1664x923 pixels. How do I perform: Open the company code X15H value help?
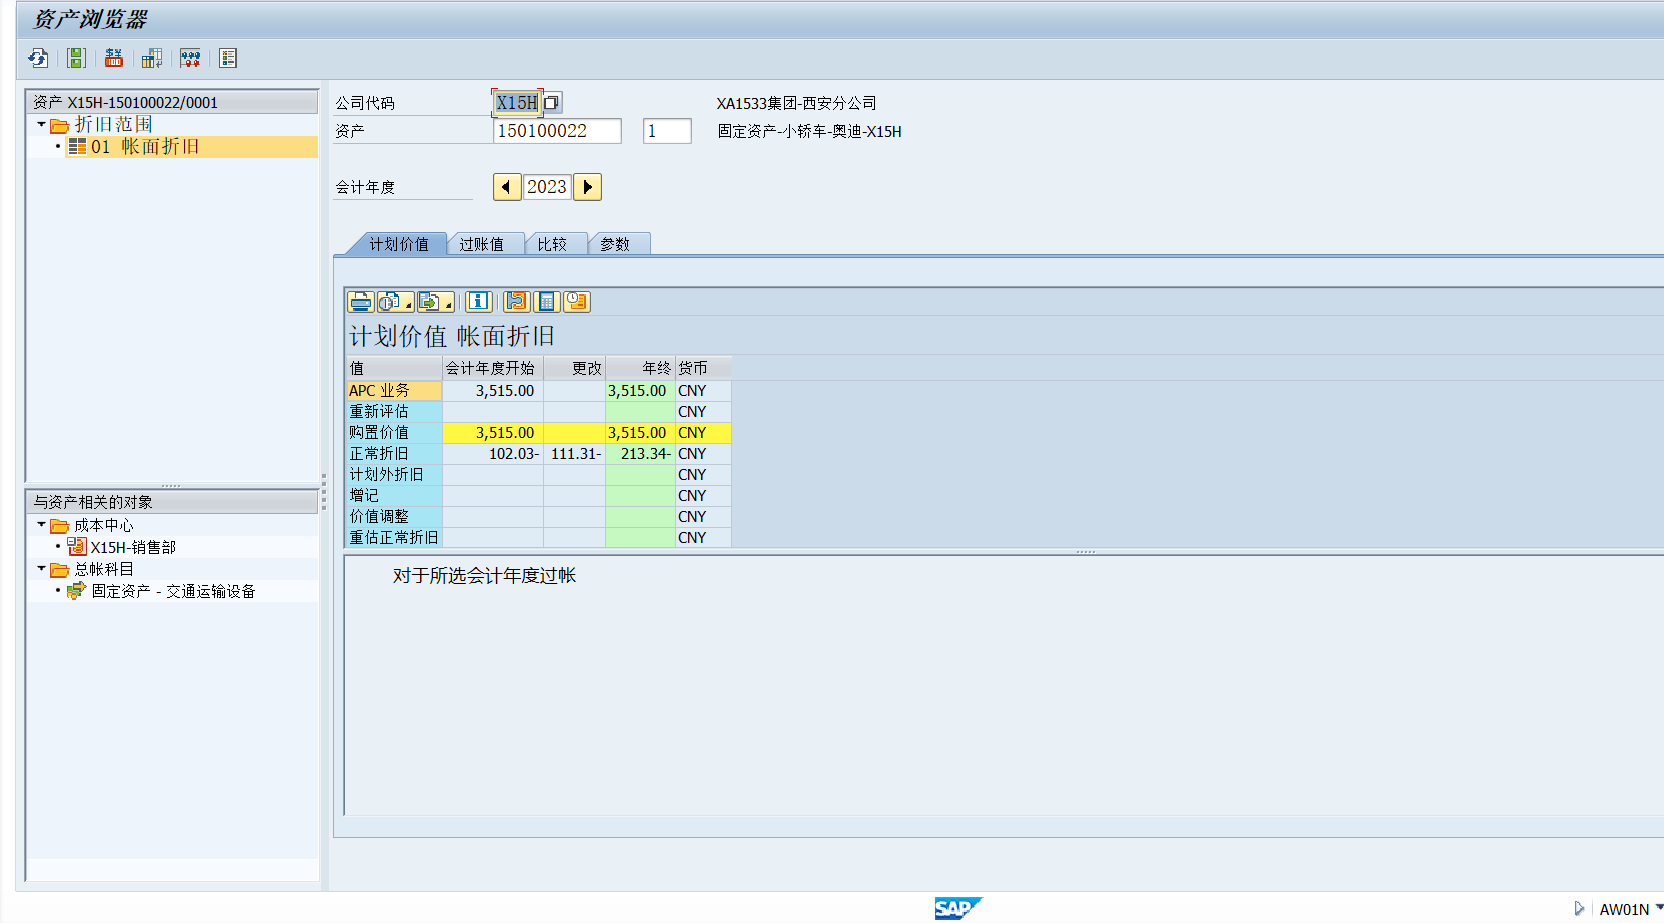[x=552, y=102]
